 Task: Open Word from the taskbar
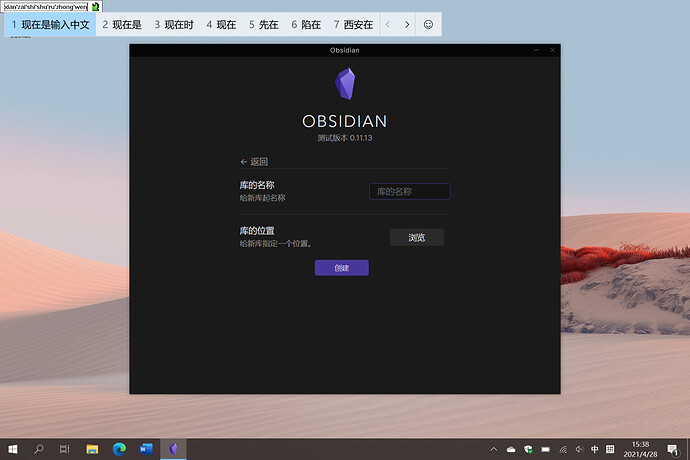(x=146, y=449)
